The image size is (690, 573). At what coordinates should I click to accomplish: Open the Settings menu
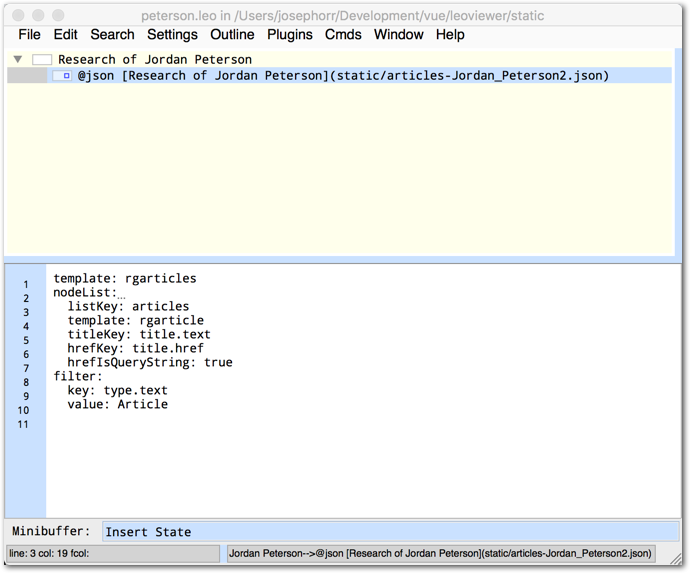tap(172, 35)
